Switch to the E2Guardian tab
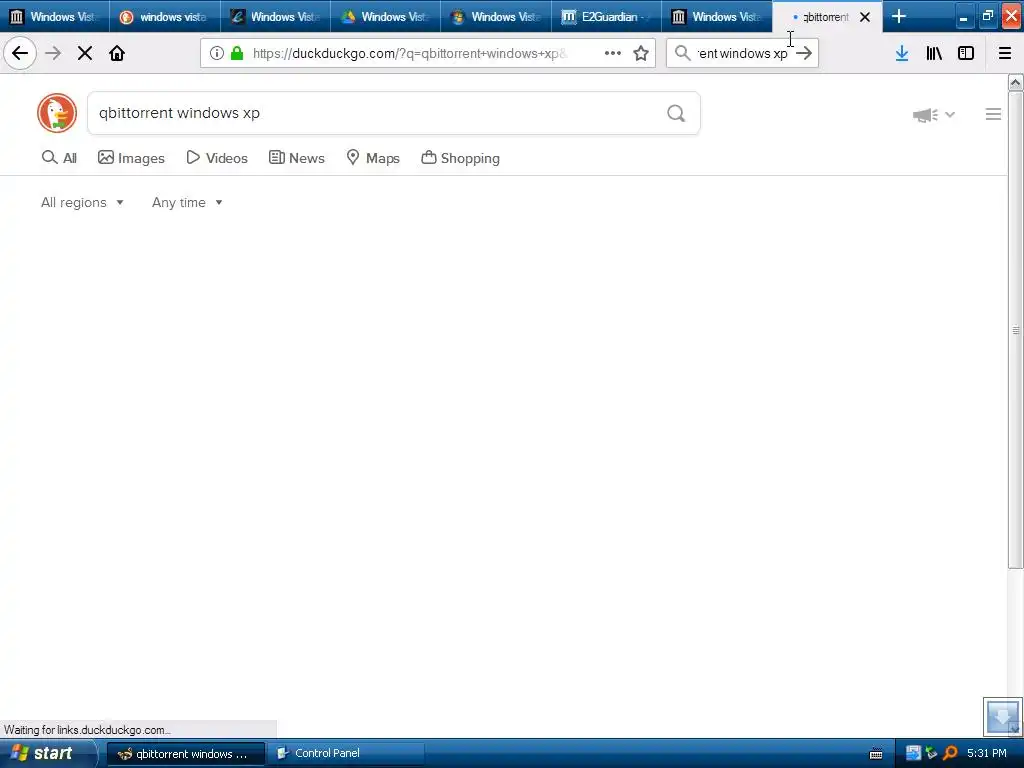 click(x=606, y=16)
